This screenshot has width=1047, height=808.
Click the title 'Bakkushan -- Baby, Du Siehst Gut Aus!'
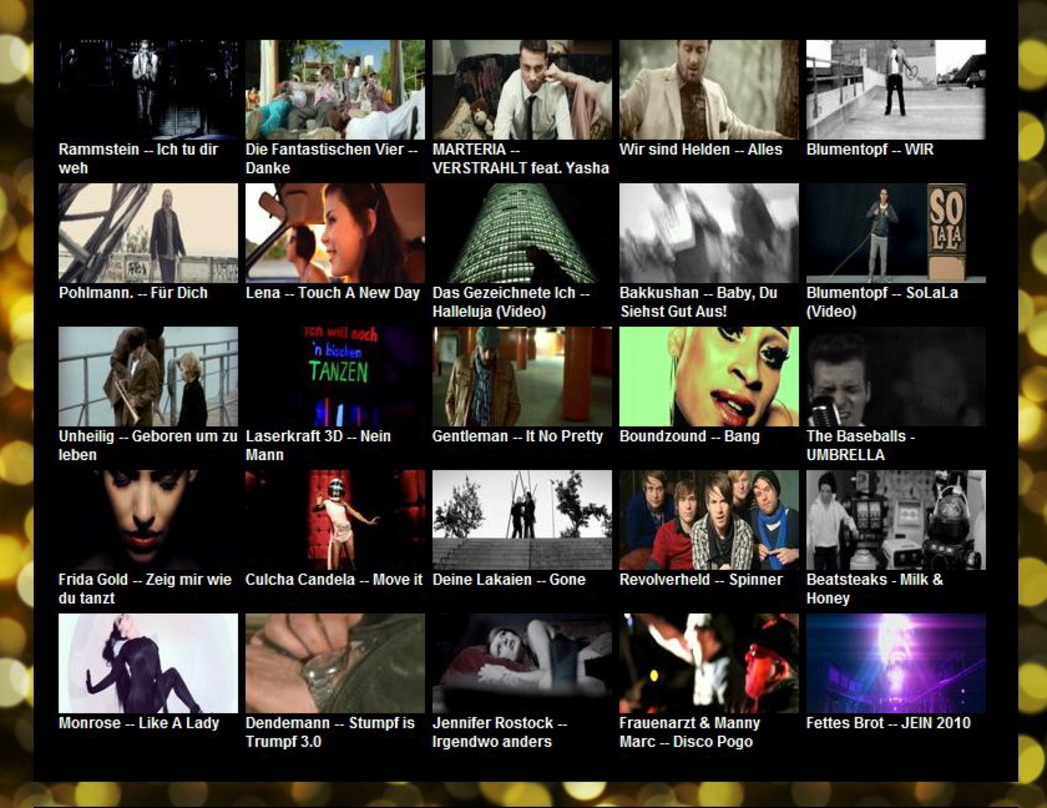698,302
